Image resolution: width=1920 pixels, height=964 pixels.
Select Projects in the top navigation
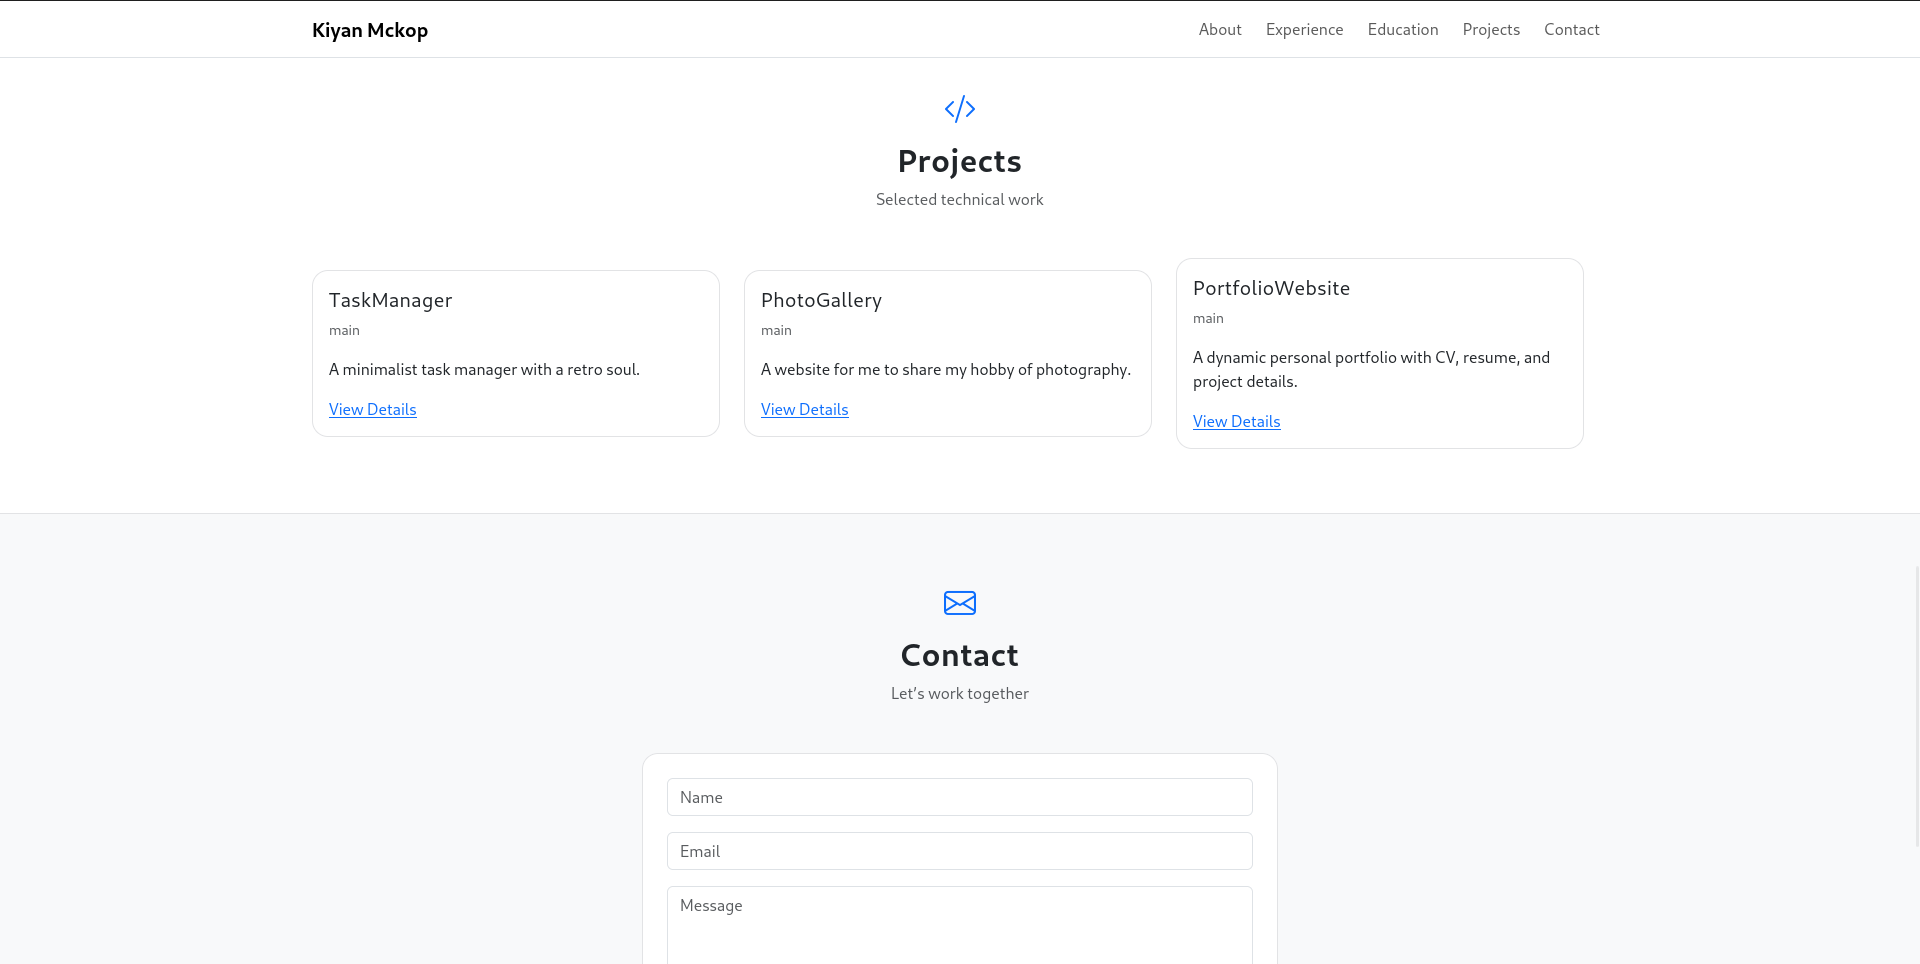tap(1491, 29)
